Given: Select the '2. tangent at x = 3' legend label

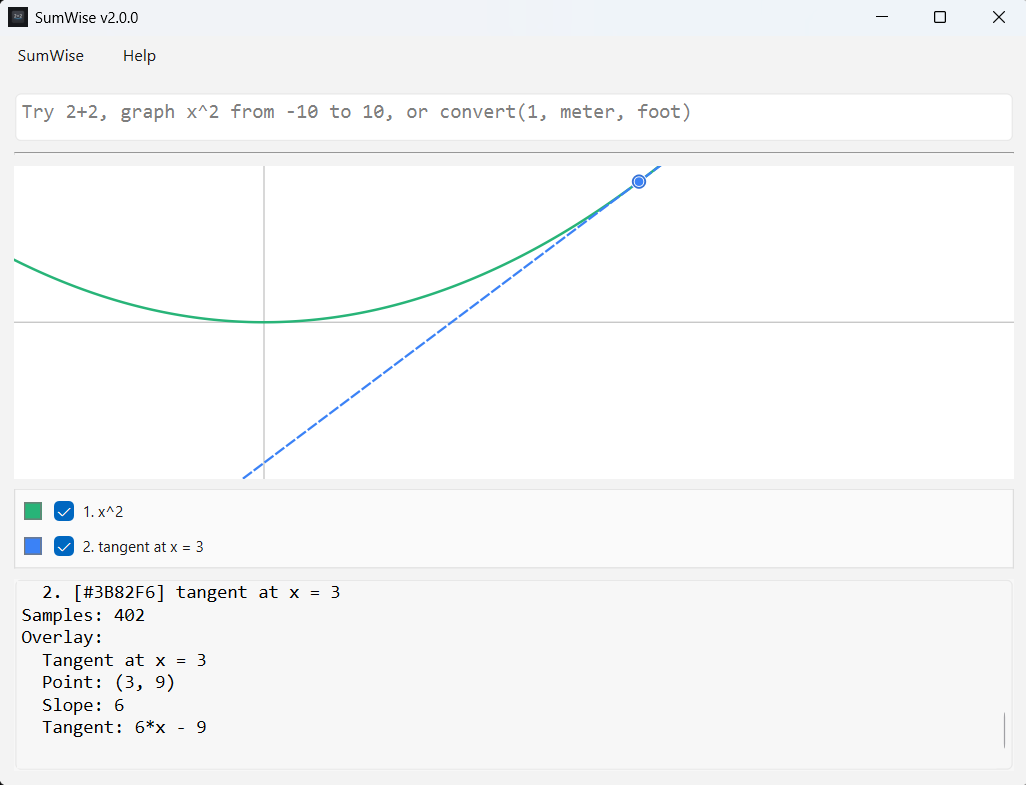Looking at the screenshot, I should pyautogui.click(x=143, y=547).
